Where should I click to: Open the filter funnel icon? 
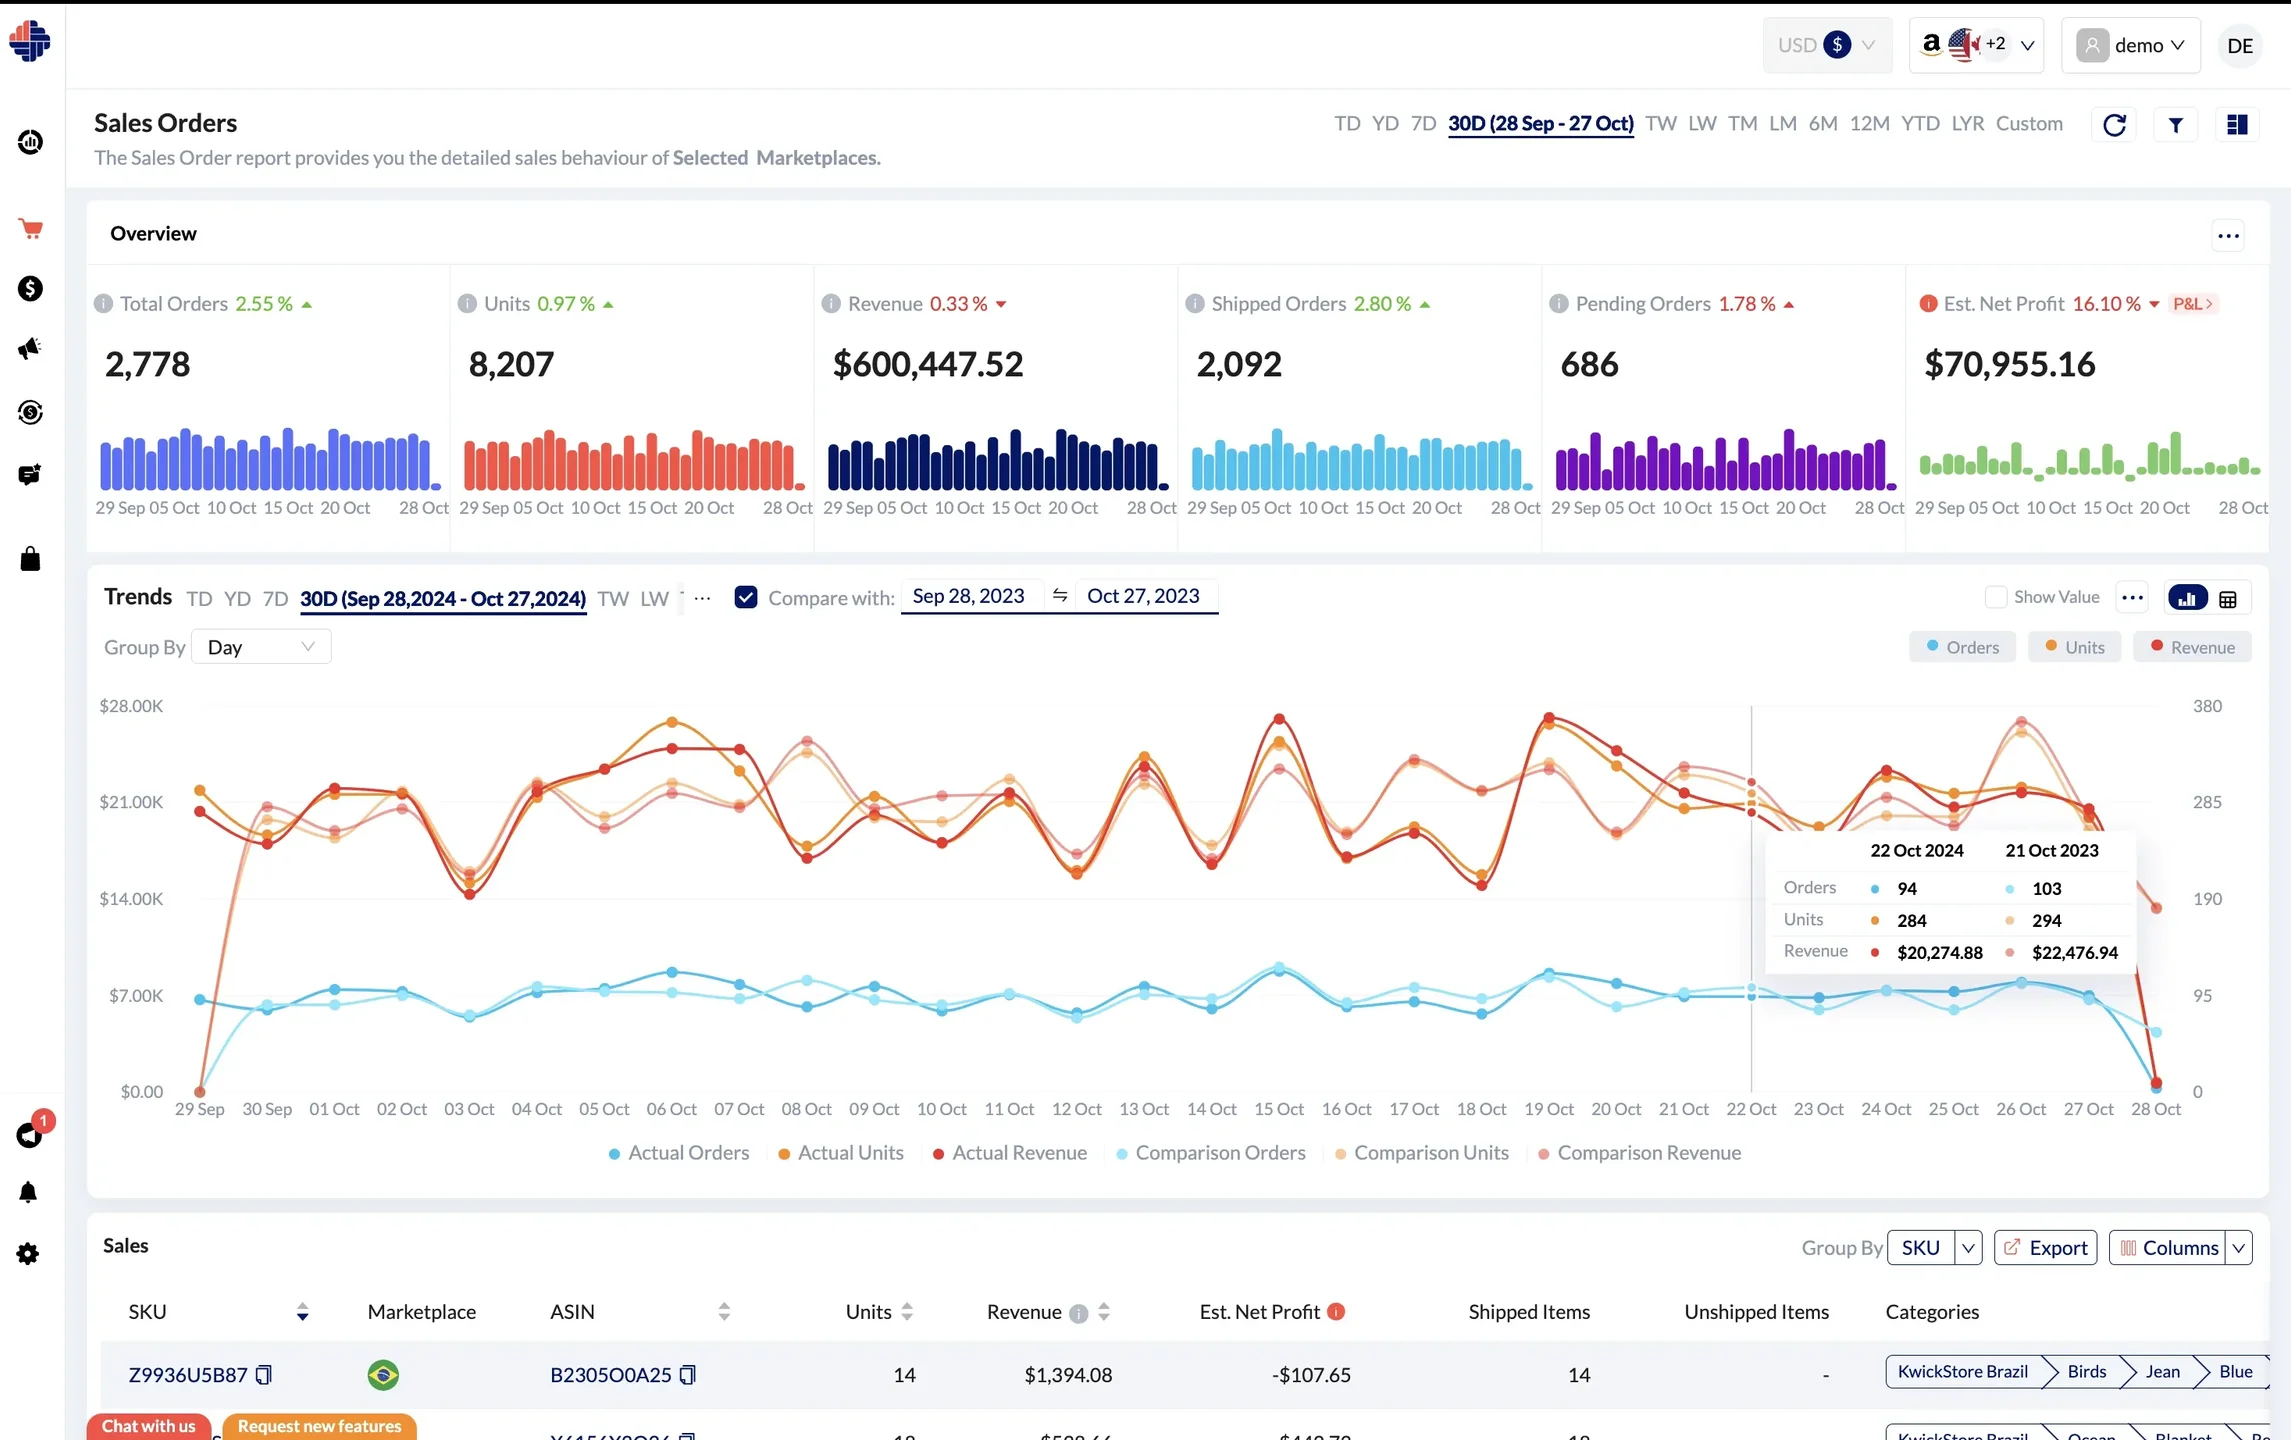coord(2175,125)
